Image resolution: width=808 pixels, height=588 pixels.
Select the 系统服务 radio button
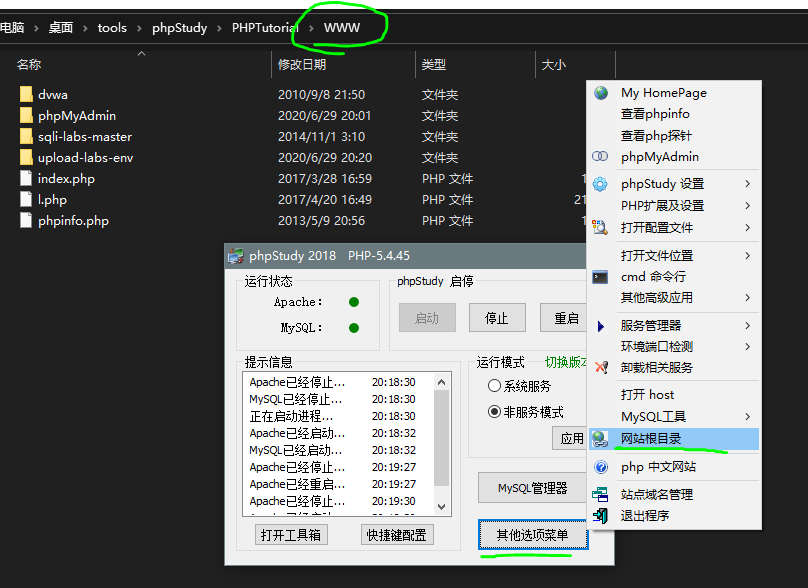[494, 386]
